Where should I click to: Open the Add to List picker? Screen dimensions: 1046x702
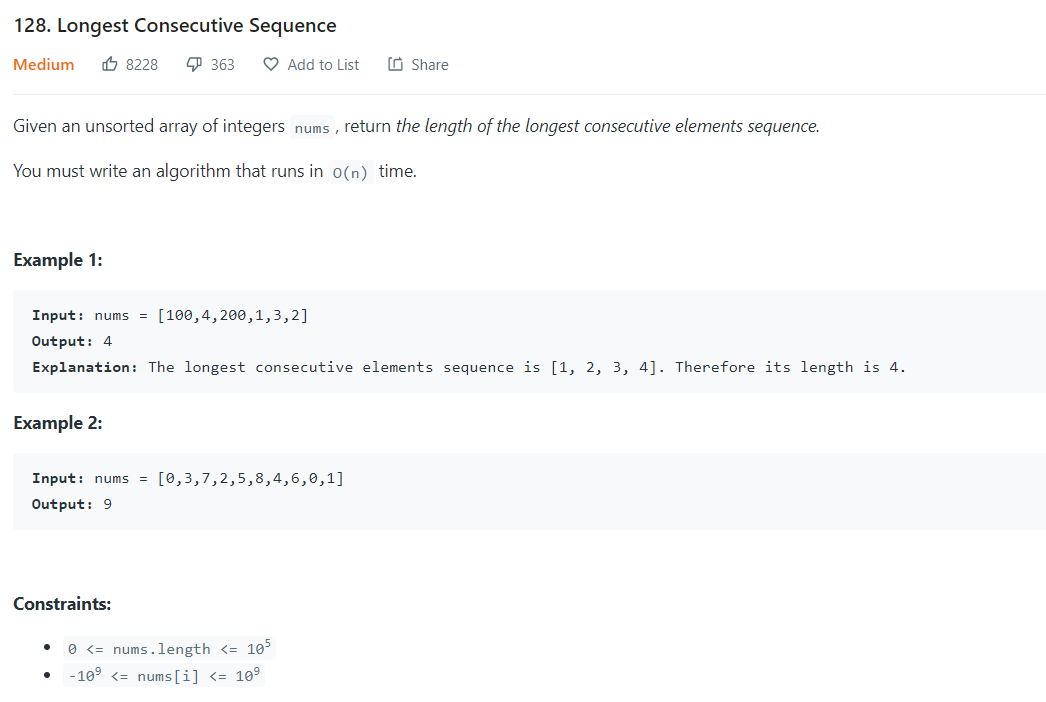[322, 63]
